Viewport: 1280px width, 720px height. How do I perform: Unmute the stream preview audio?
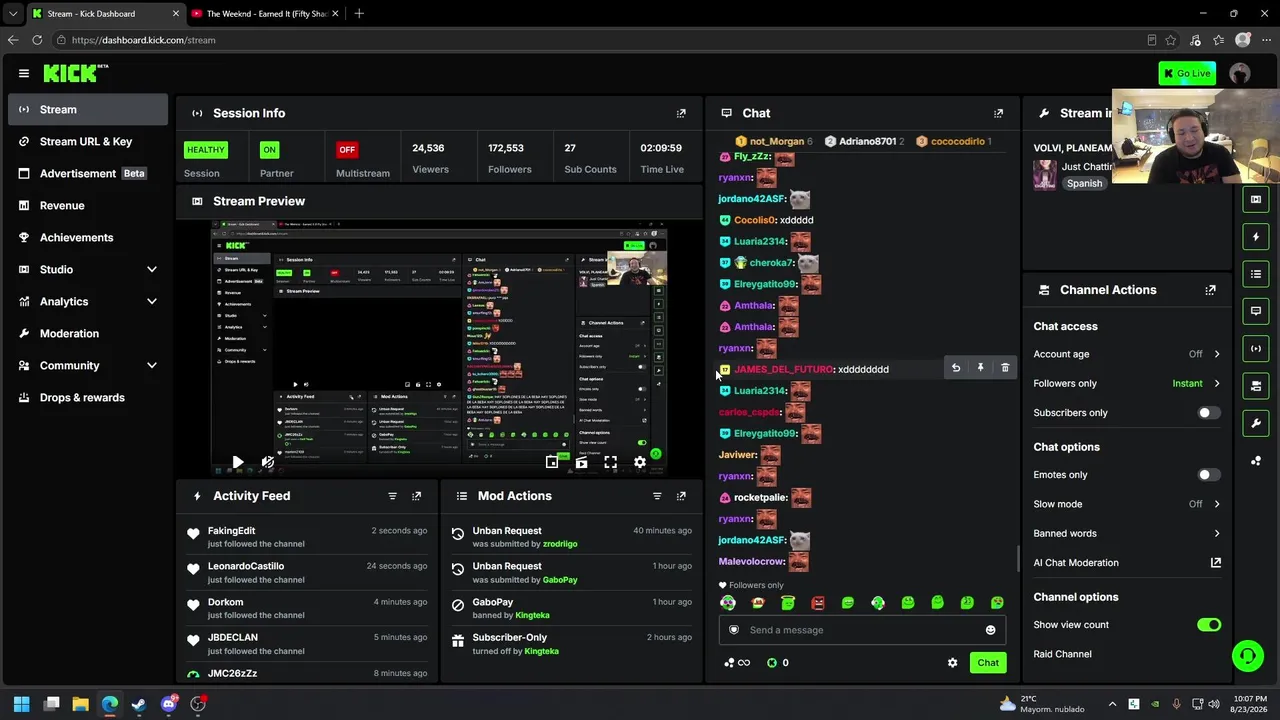point(267,462)
